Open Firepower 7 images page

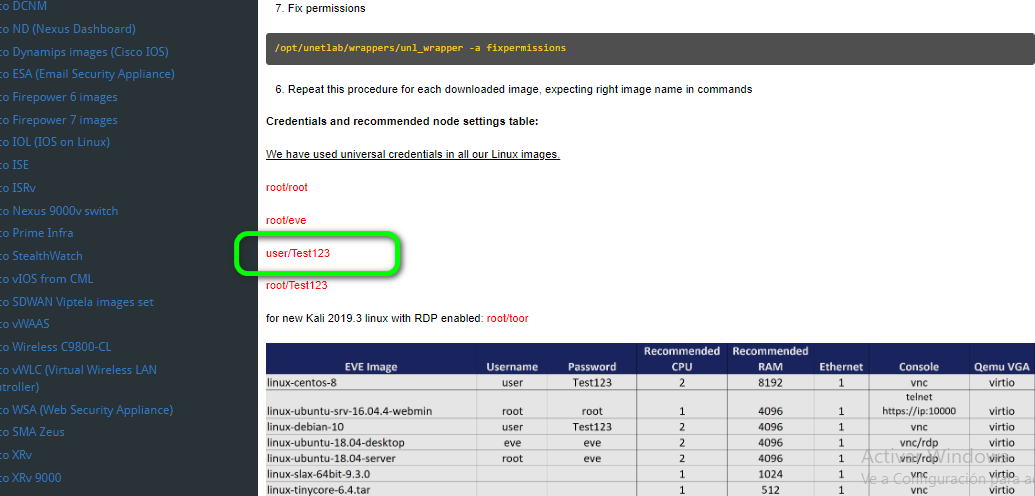point(64,120)
